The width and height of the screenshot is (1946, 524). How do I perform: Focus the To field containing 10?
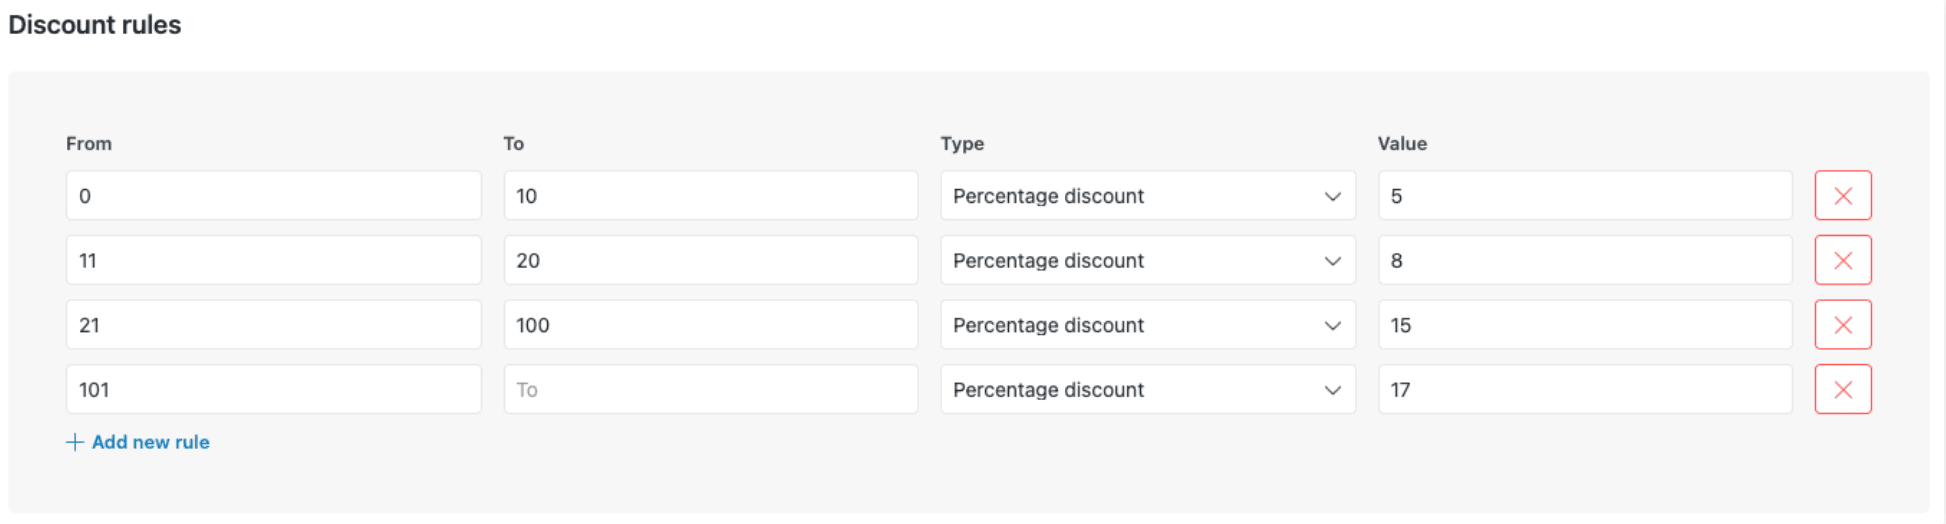pyautogui.click(x=711, y=196)
